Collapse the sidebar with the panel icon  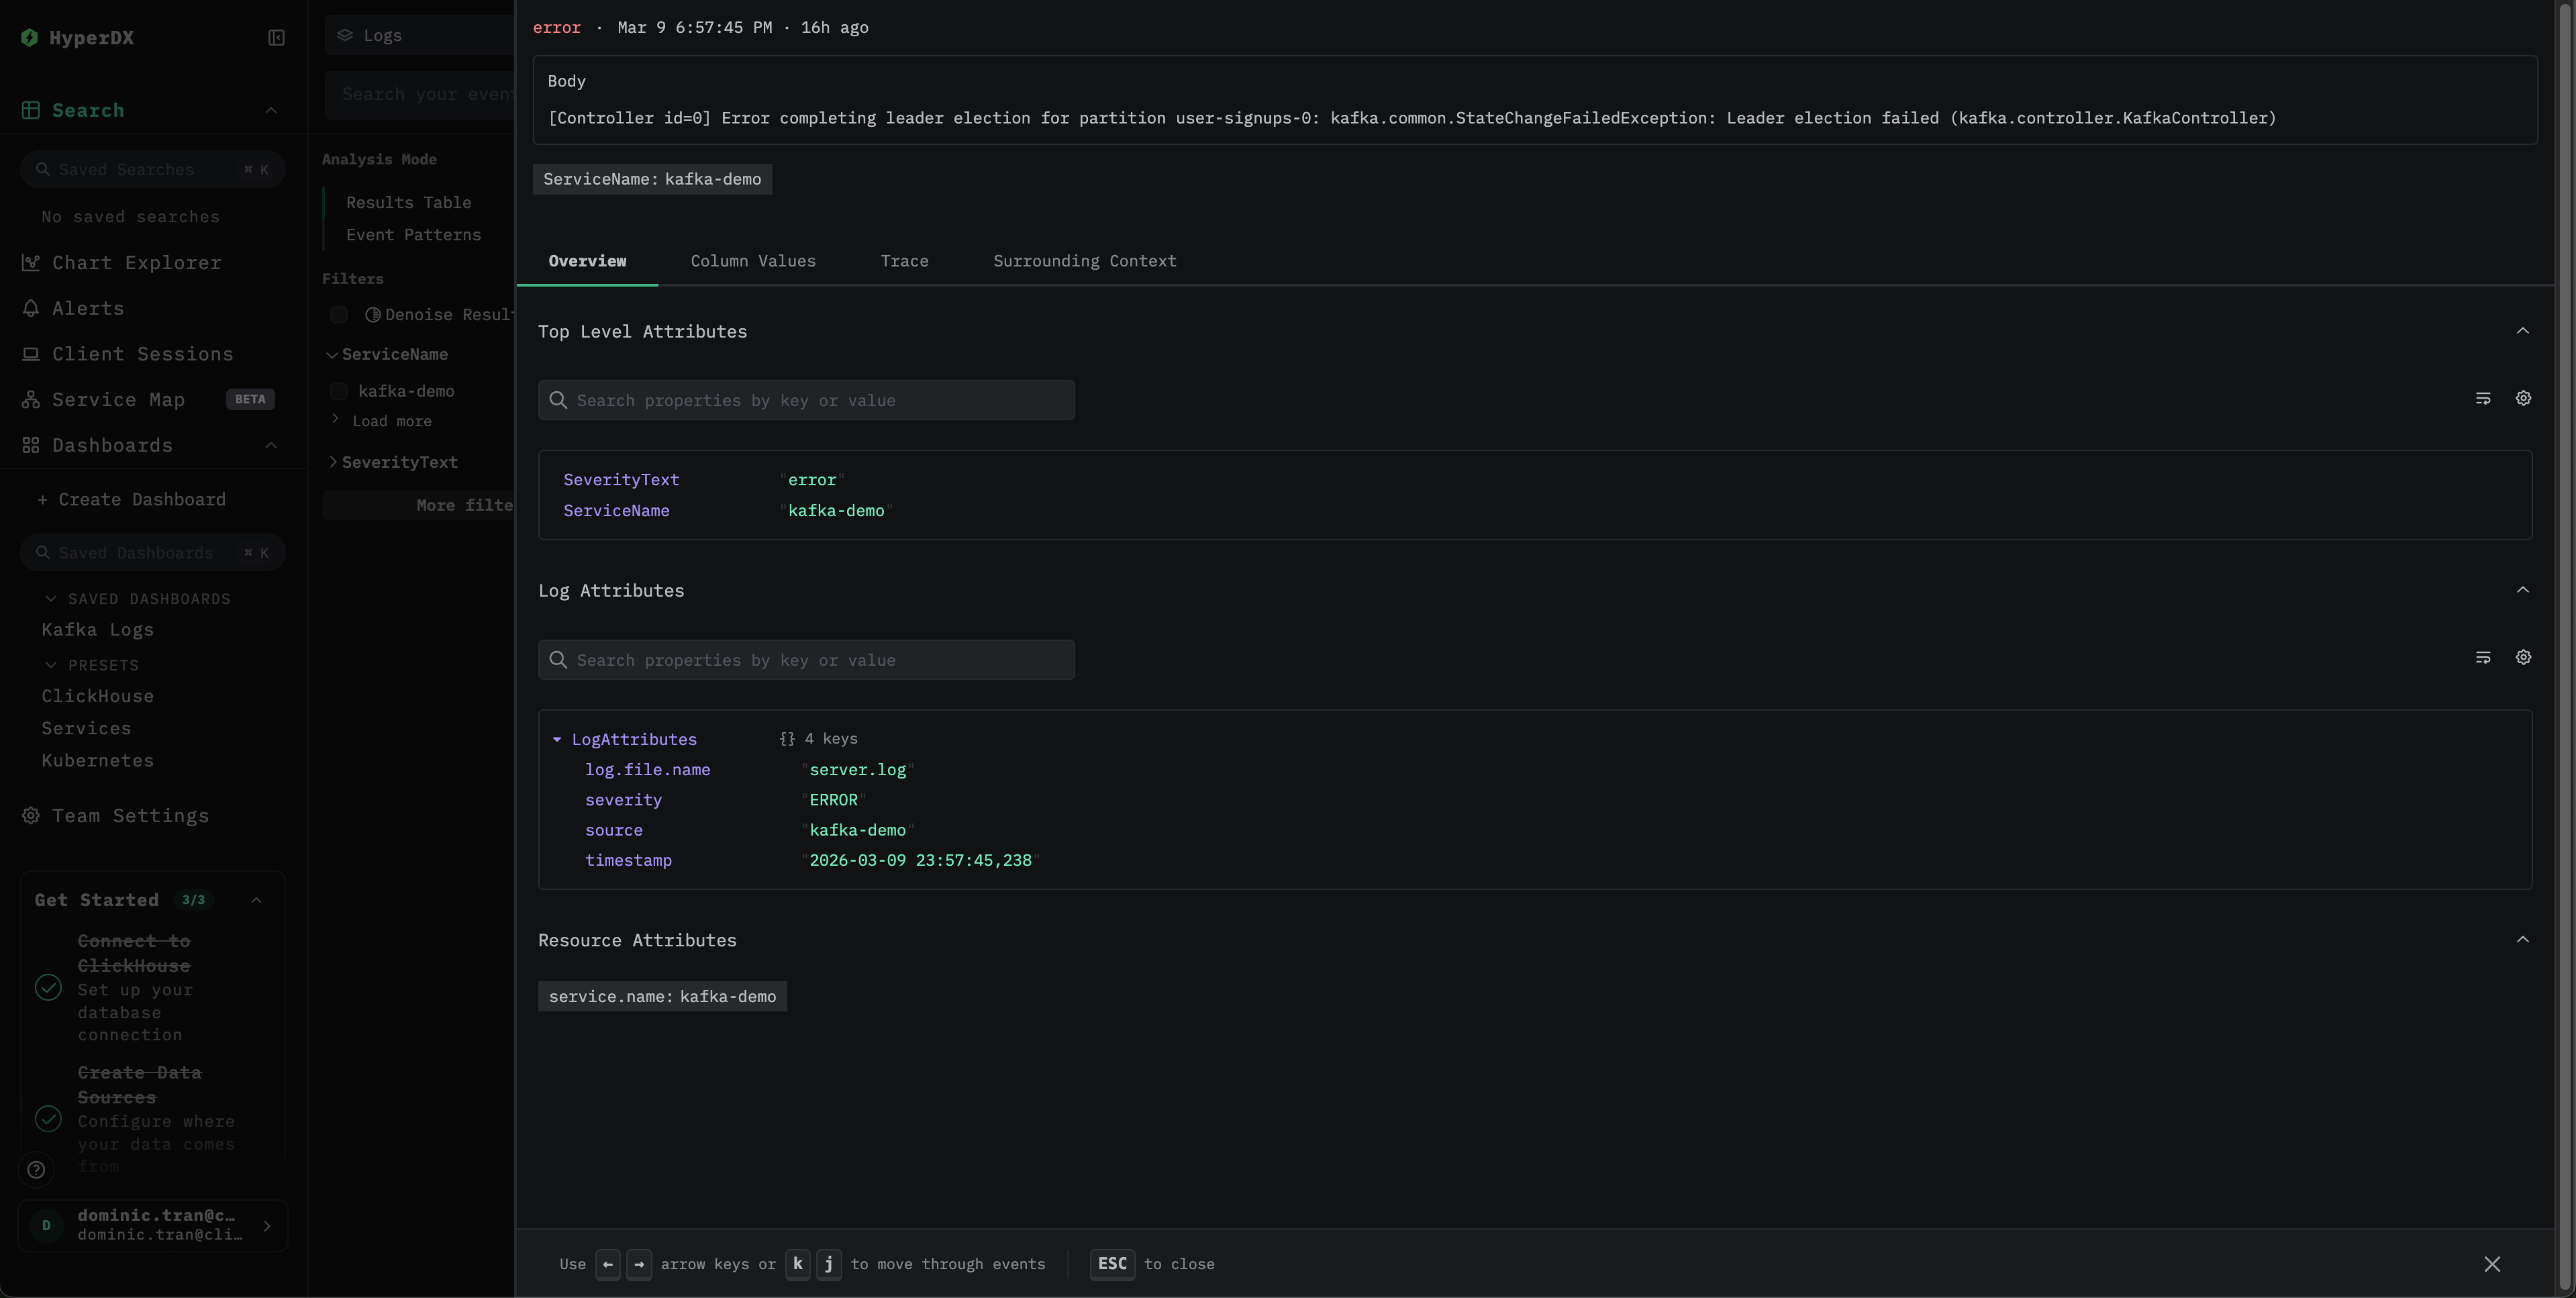coord(276,38)
